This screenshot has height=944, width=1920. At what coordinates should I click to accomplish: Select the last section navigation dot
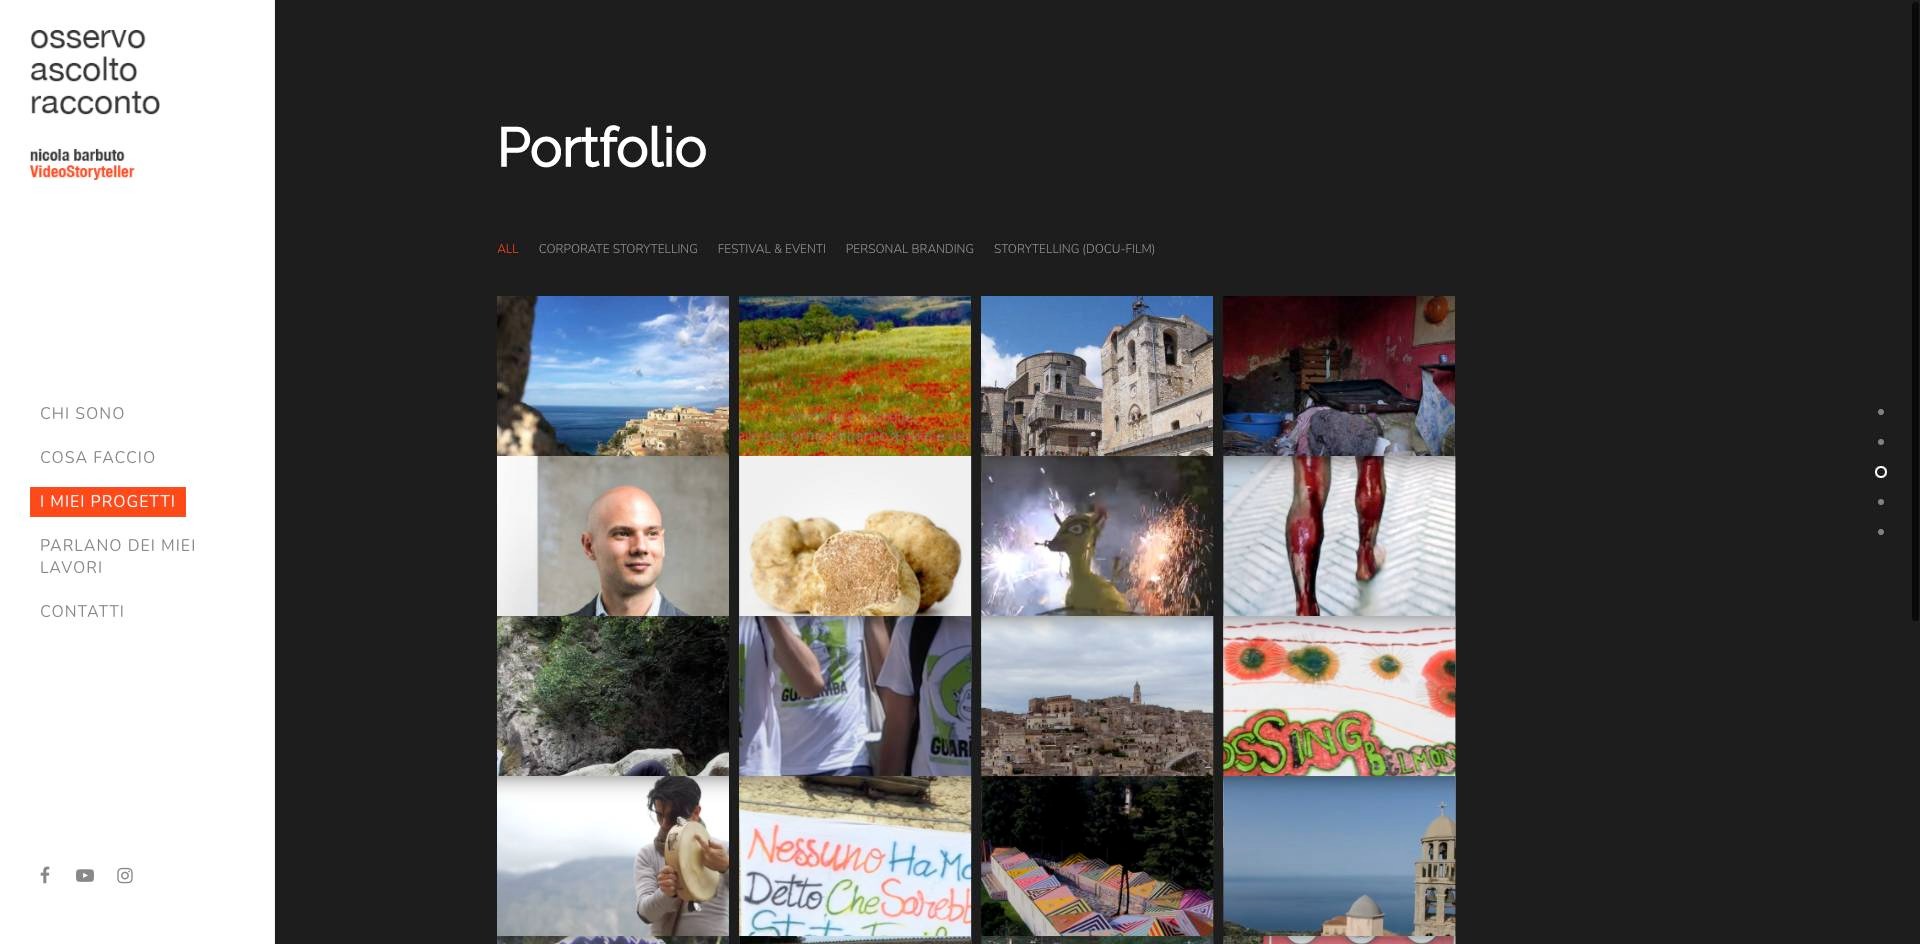(1881, 532)
